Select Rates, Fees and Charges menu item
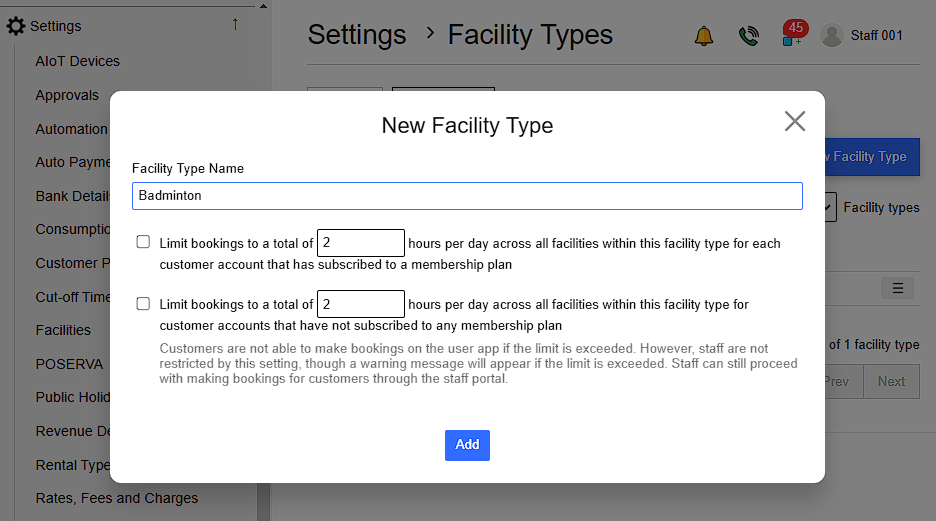The height and width of the screenshot is (521, 936). pyautogui.click(x=116, y=498)
